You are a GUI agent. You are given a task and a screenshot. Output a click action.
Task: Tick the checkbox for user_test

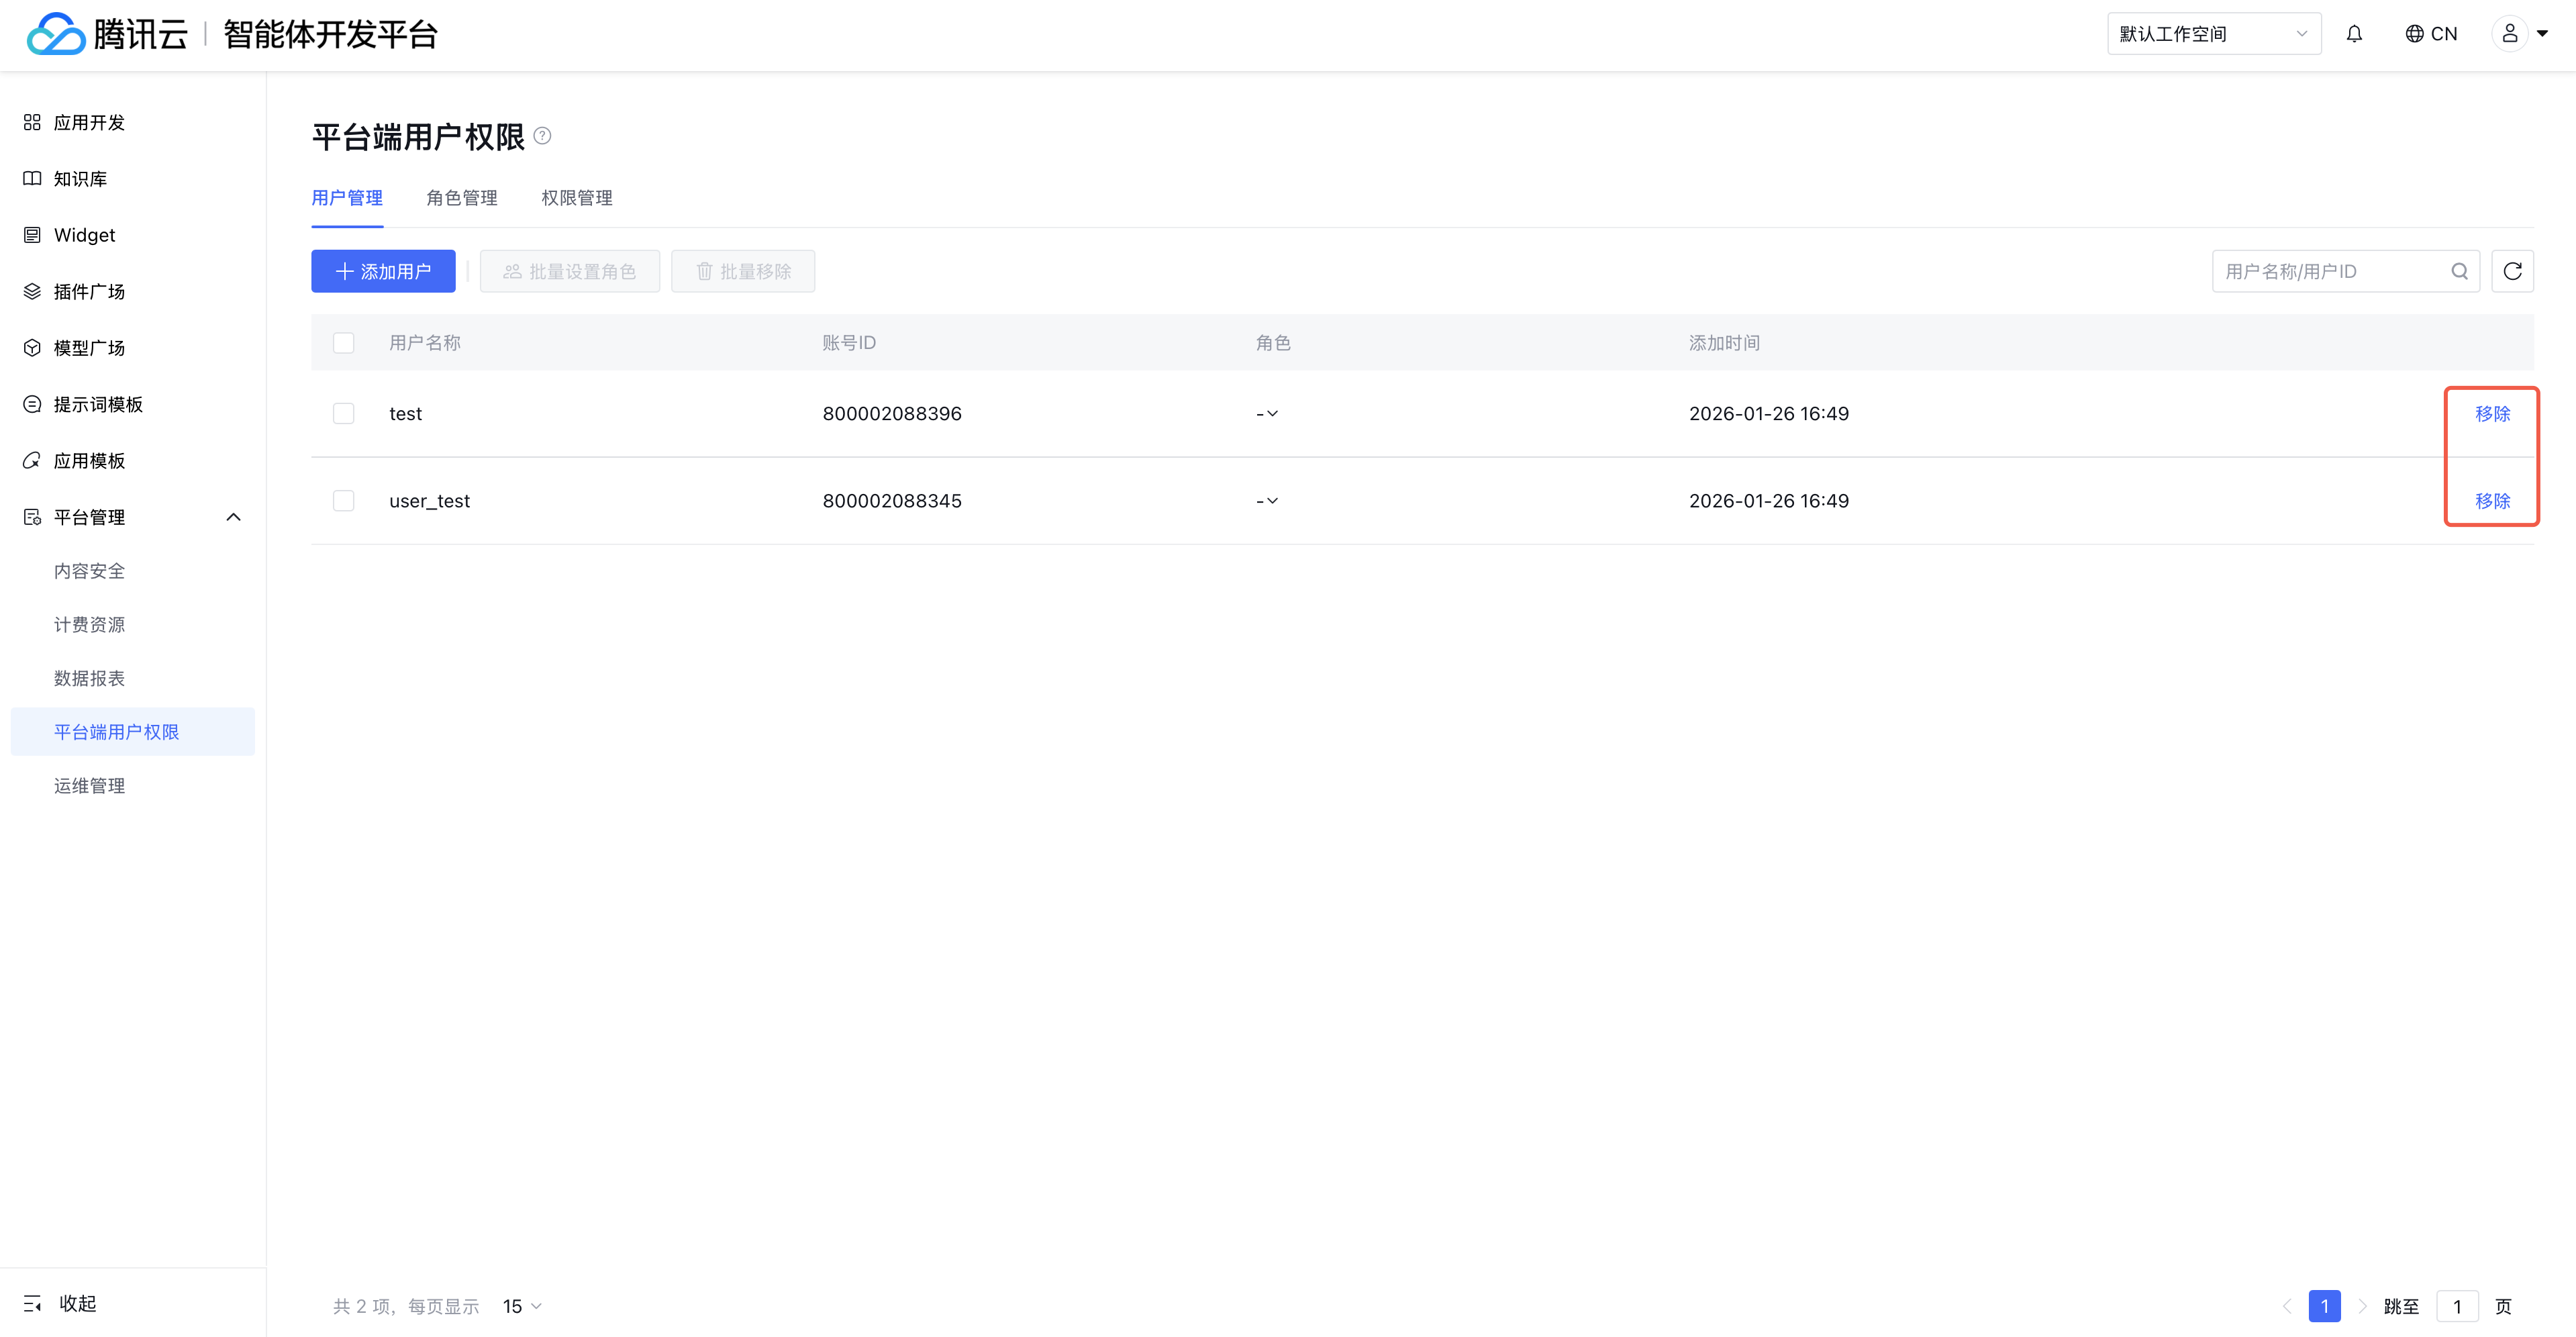pyautogui.click(x=343, y=500)
